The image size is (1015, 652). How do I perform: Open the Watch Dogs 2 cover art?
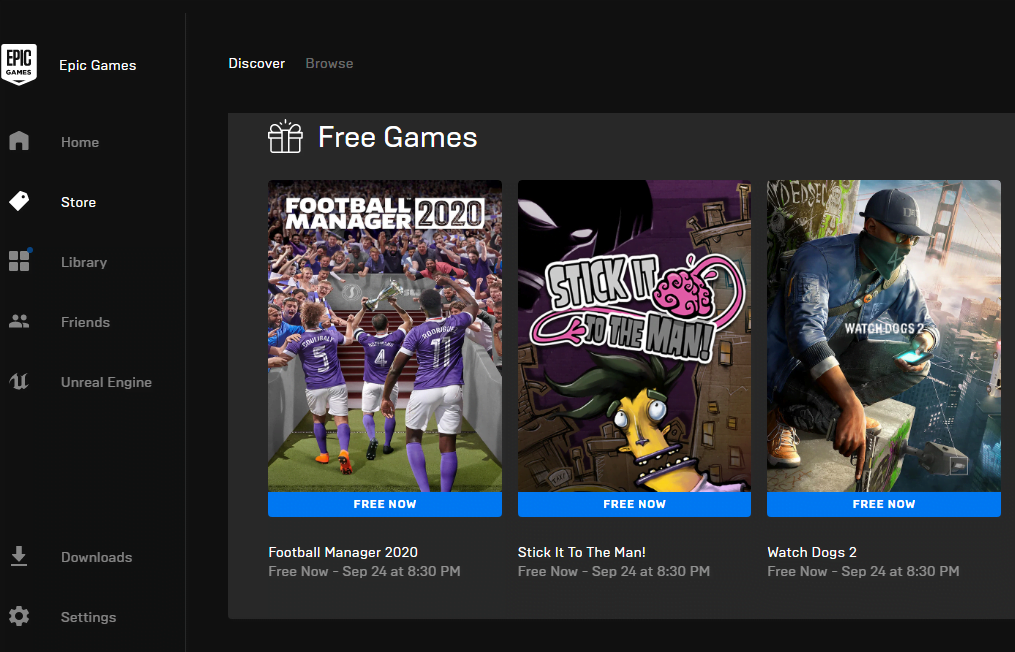click(x=884, y=336)
